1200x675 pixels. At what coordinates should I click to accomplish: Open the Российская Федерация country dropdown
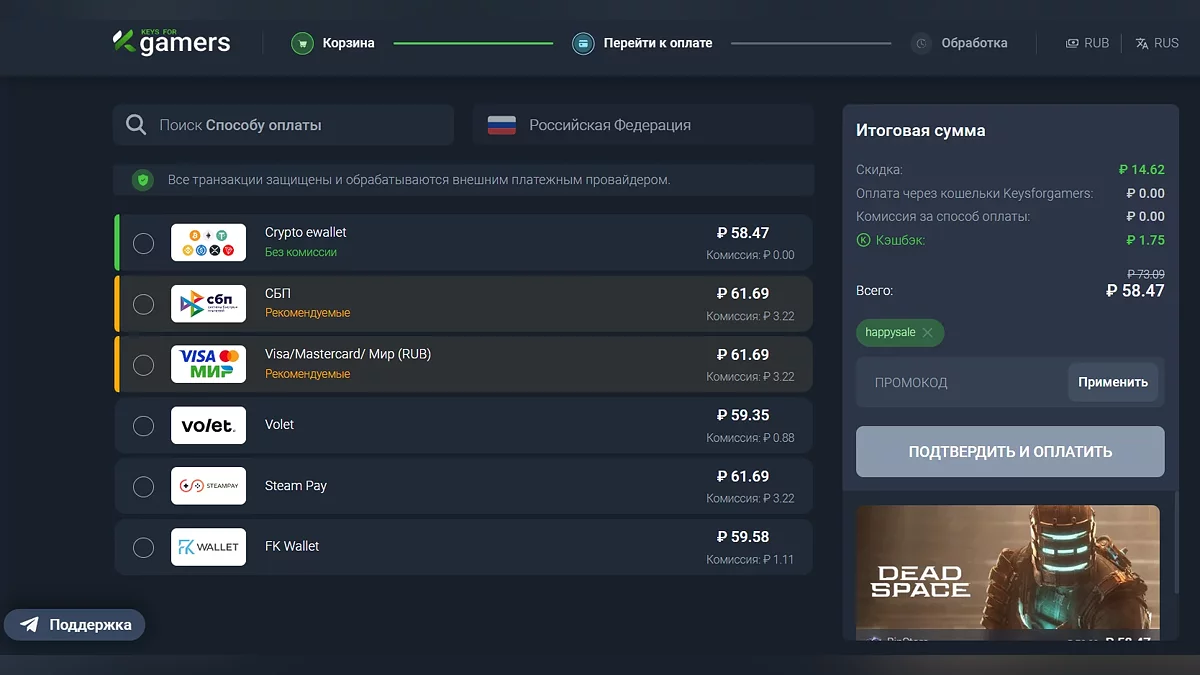click(643, 125)
